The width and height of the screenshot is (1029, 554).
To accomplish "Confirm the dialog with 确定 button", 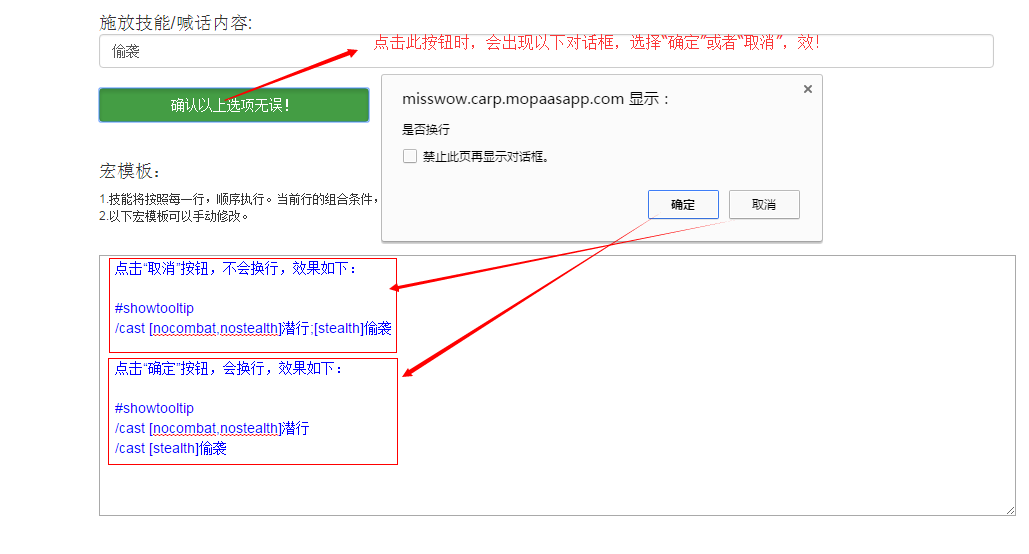I will (x=683, y=205).
